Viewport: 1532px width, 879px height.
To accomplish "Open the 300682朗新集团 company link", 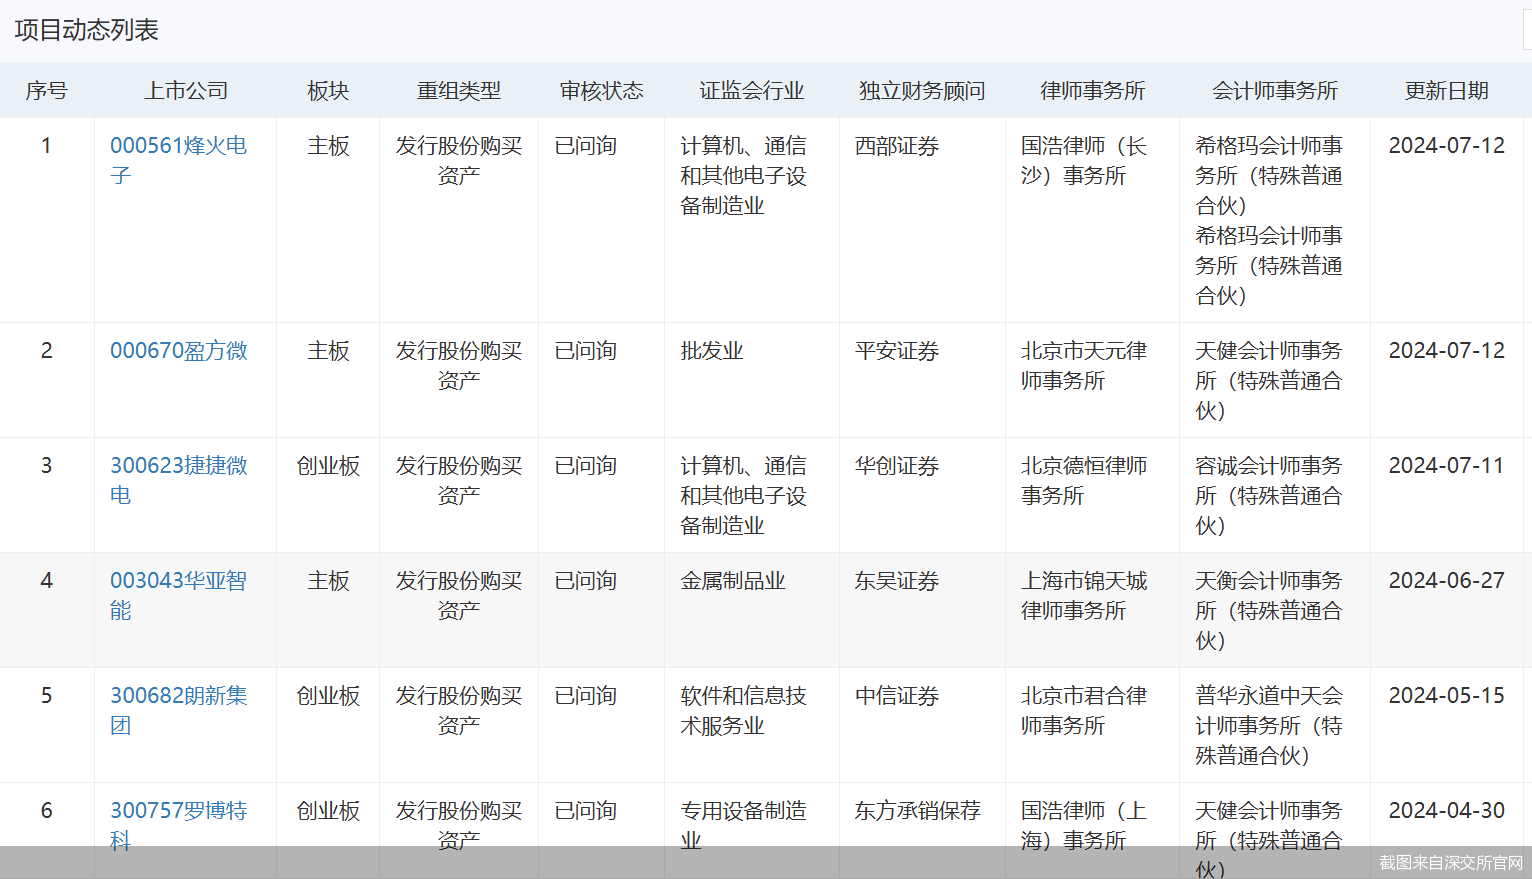I will 178,710.
